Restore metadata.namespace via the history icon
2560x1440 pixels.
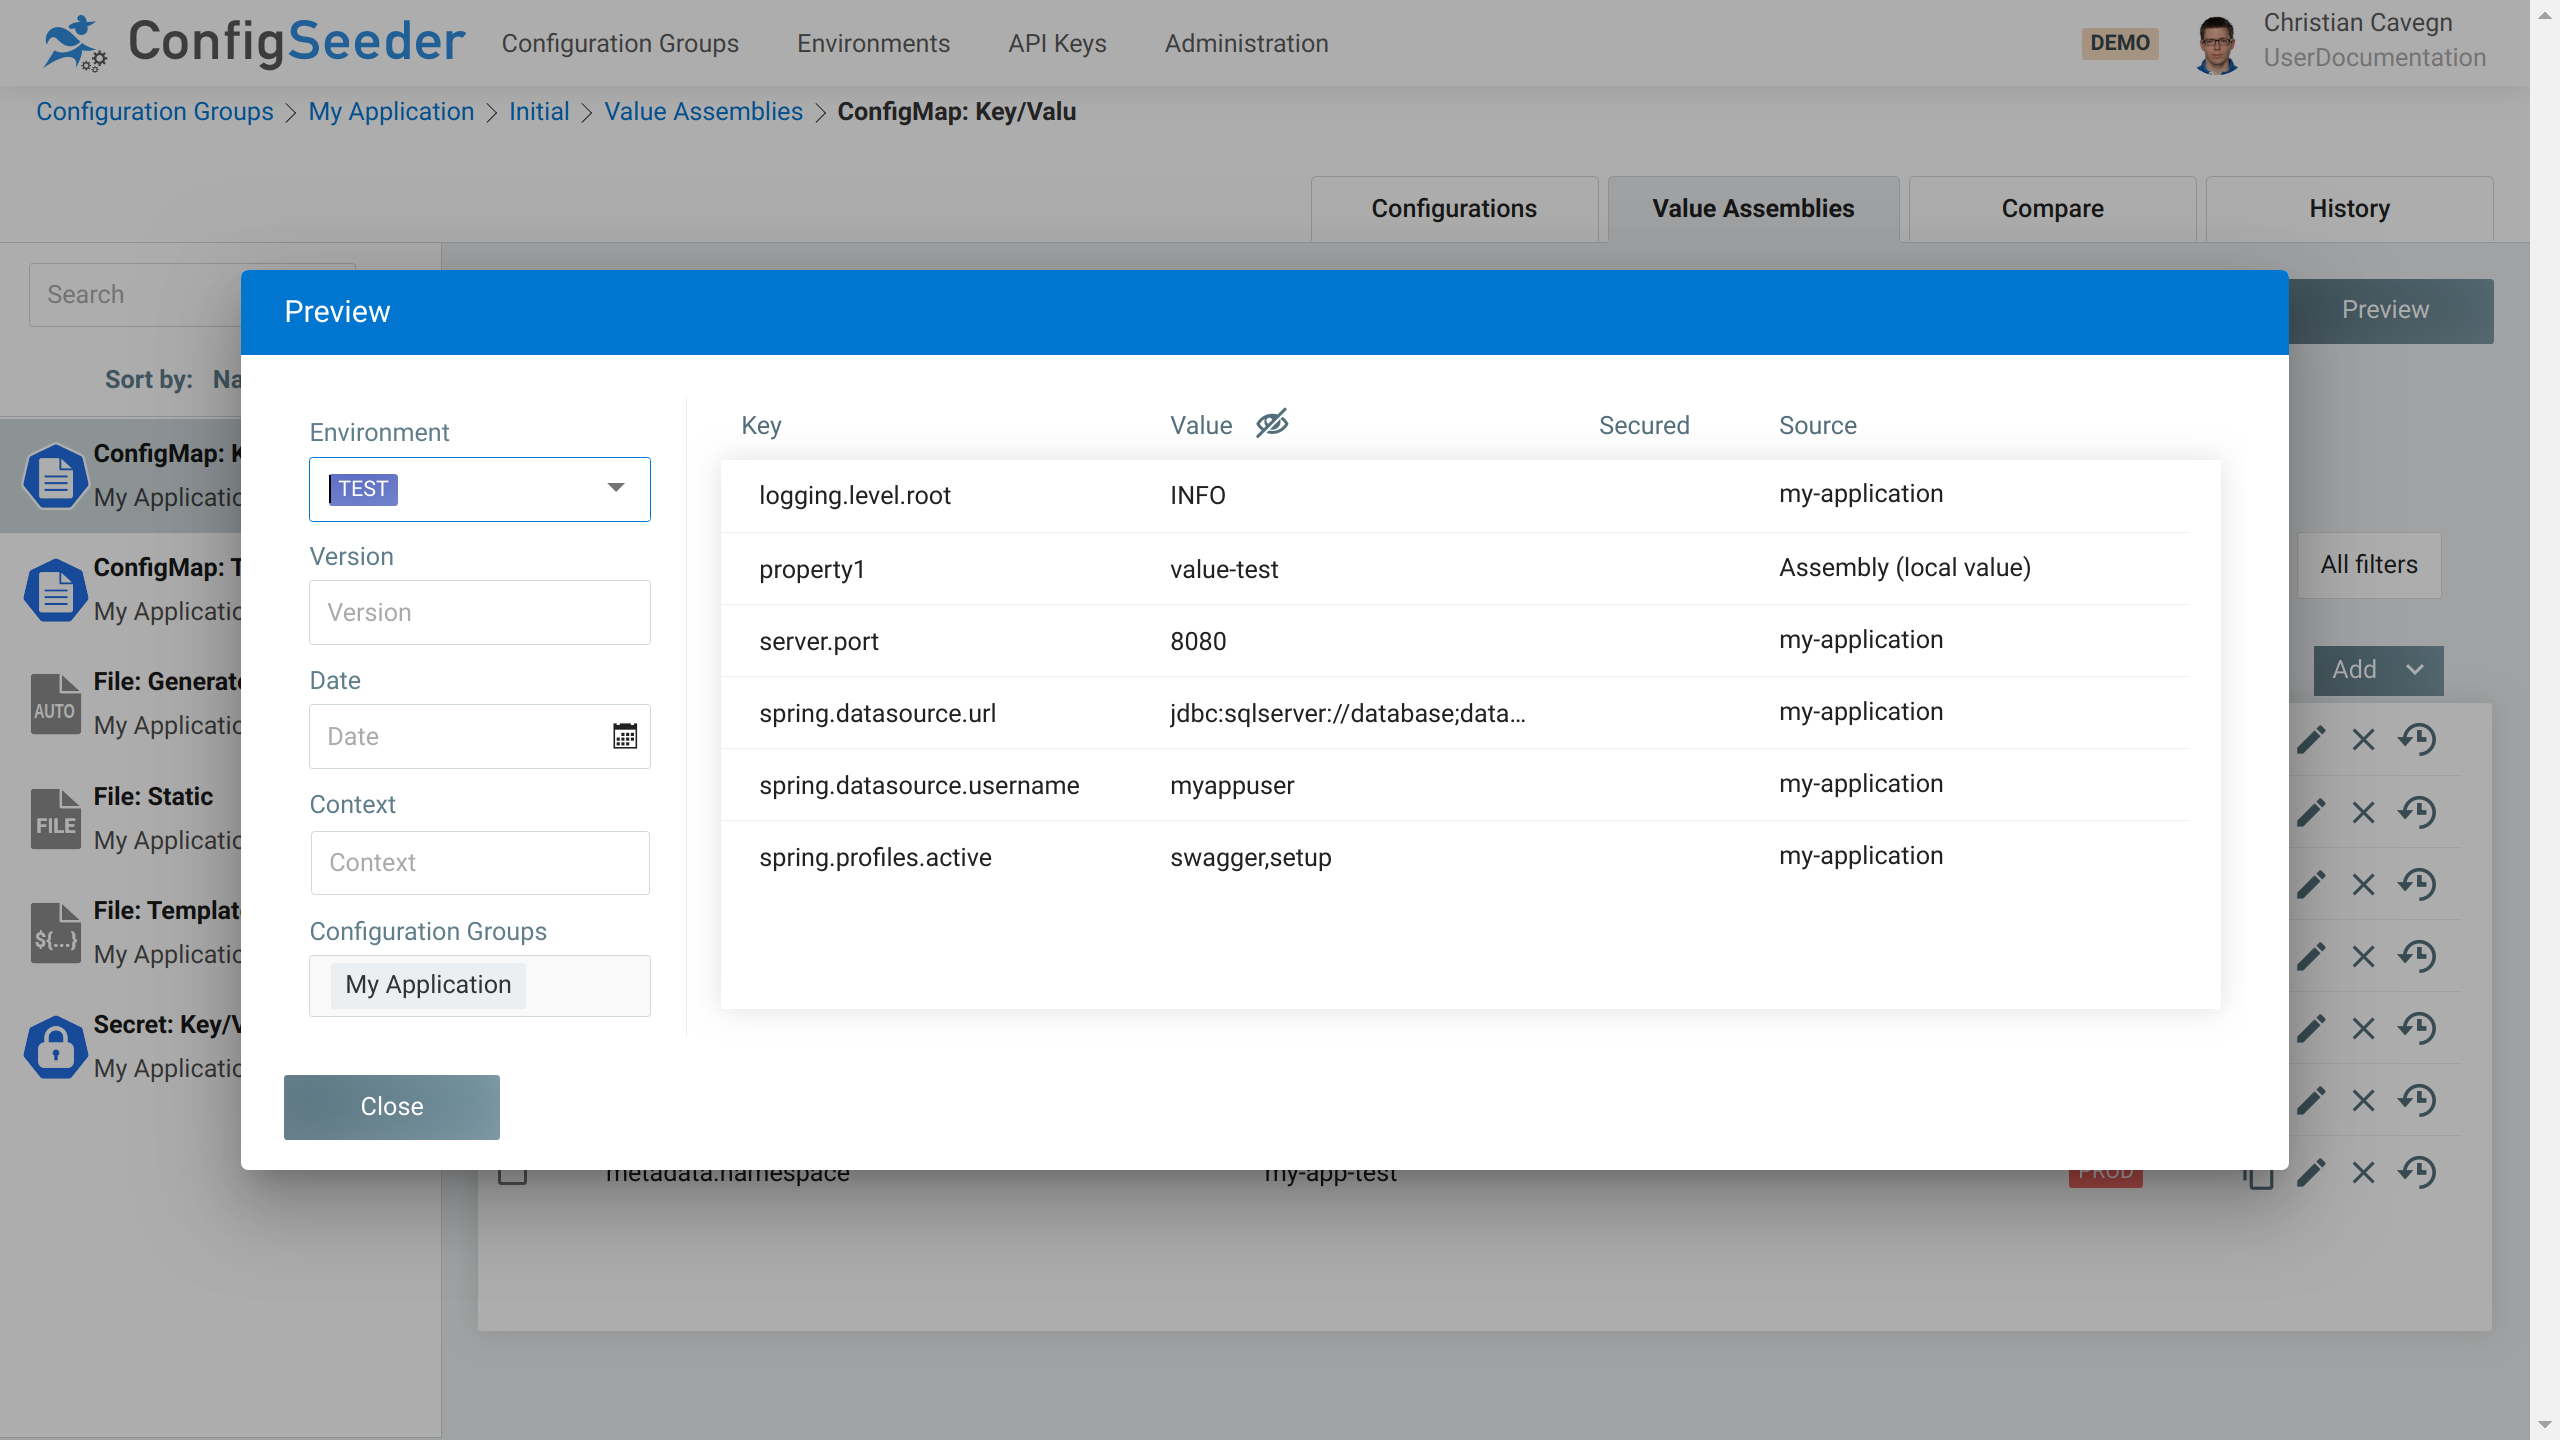click(x=2419, y=1172)
